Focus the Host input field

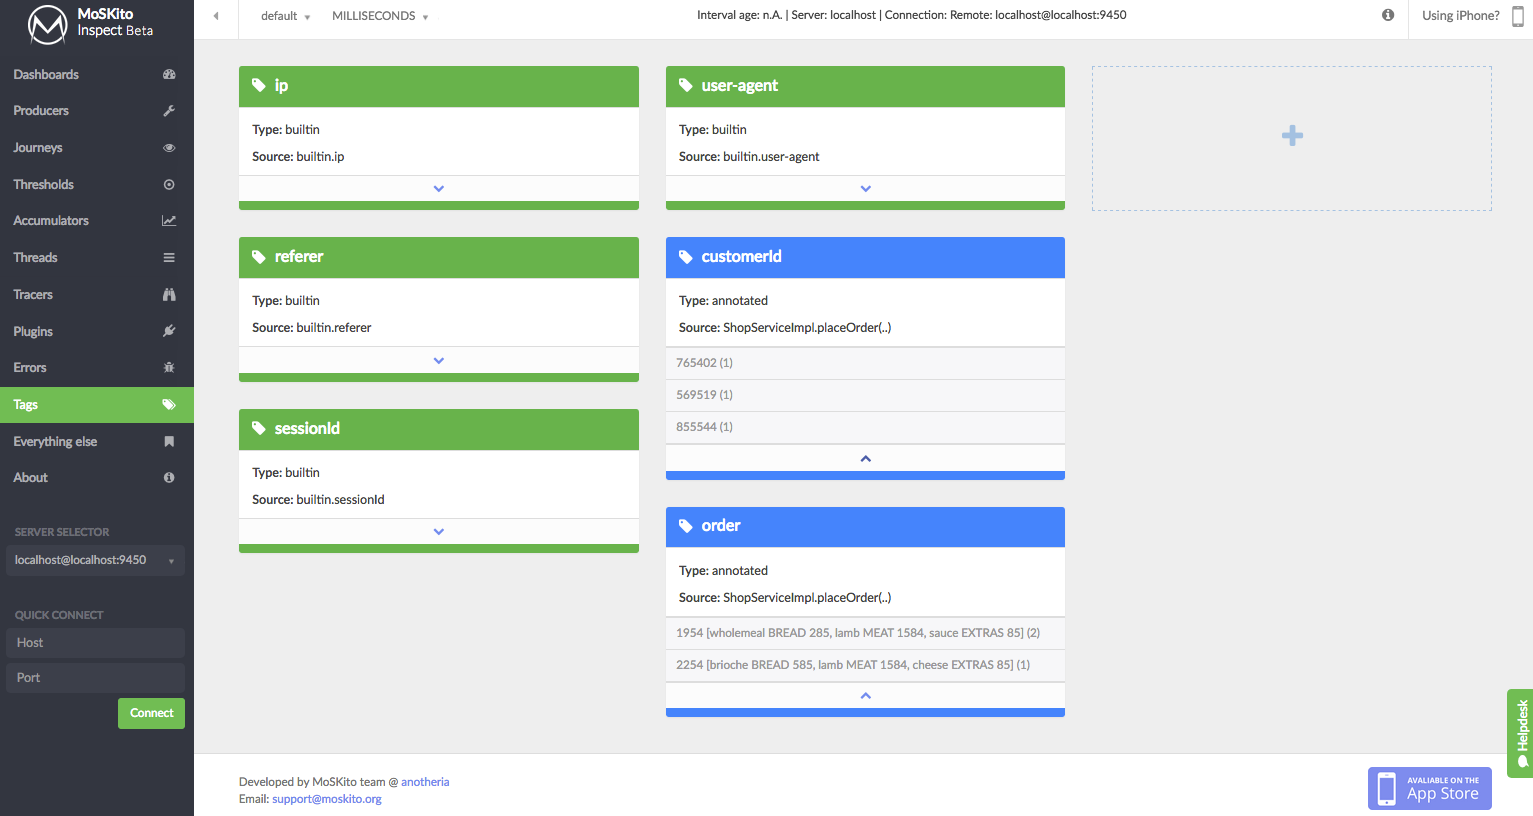tap(95, 643)
